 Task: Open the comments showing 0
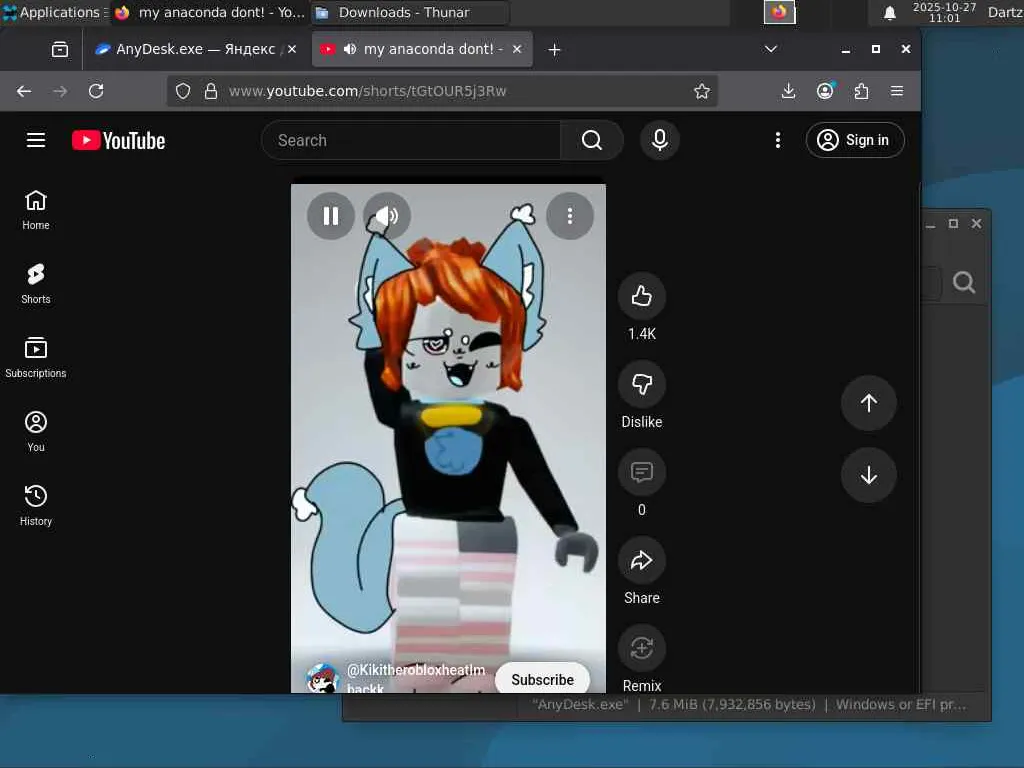(641, 472)
